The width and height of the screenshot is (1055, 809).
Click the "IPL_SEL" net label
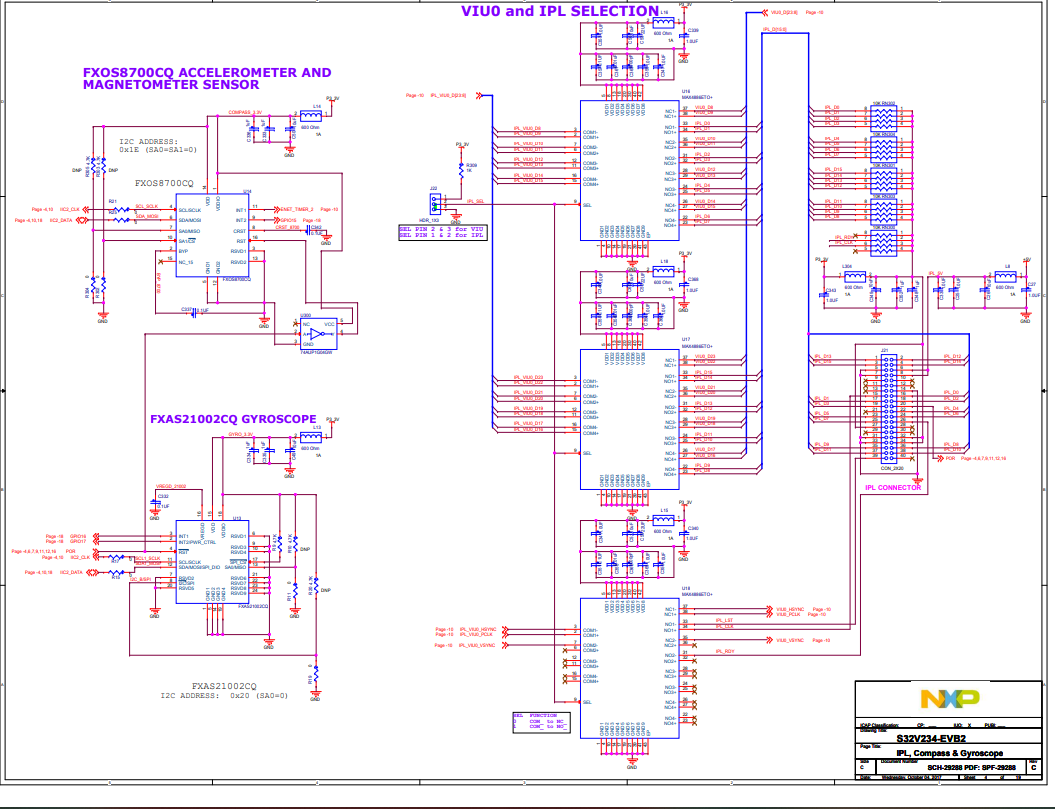475,201
